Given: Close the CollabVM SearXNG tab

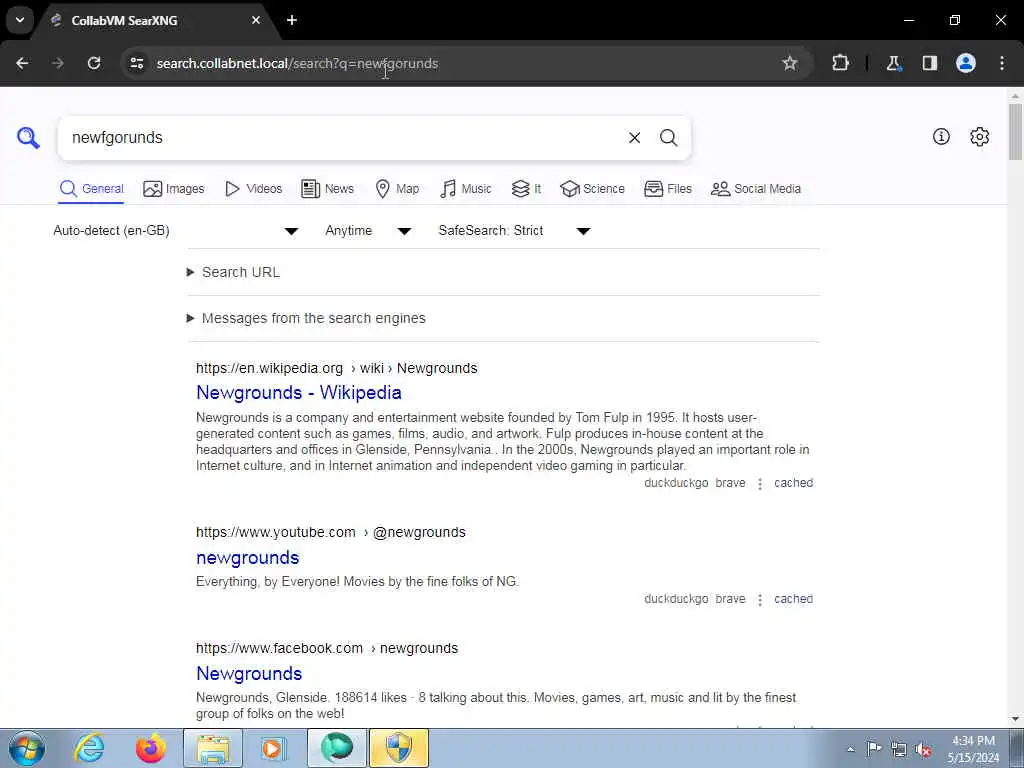Looking at the screenshot, I should [x=256, y=20].
